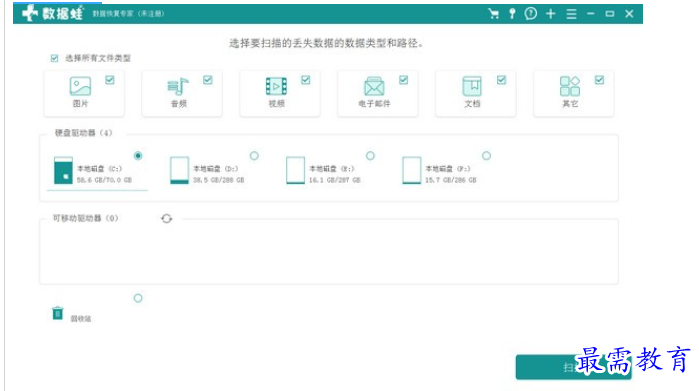Image resolution: width=699 pixels, height=391 pixels.
Task: Select local disk E: radio button
Action: coord(370,156)
